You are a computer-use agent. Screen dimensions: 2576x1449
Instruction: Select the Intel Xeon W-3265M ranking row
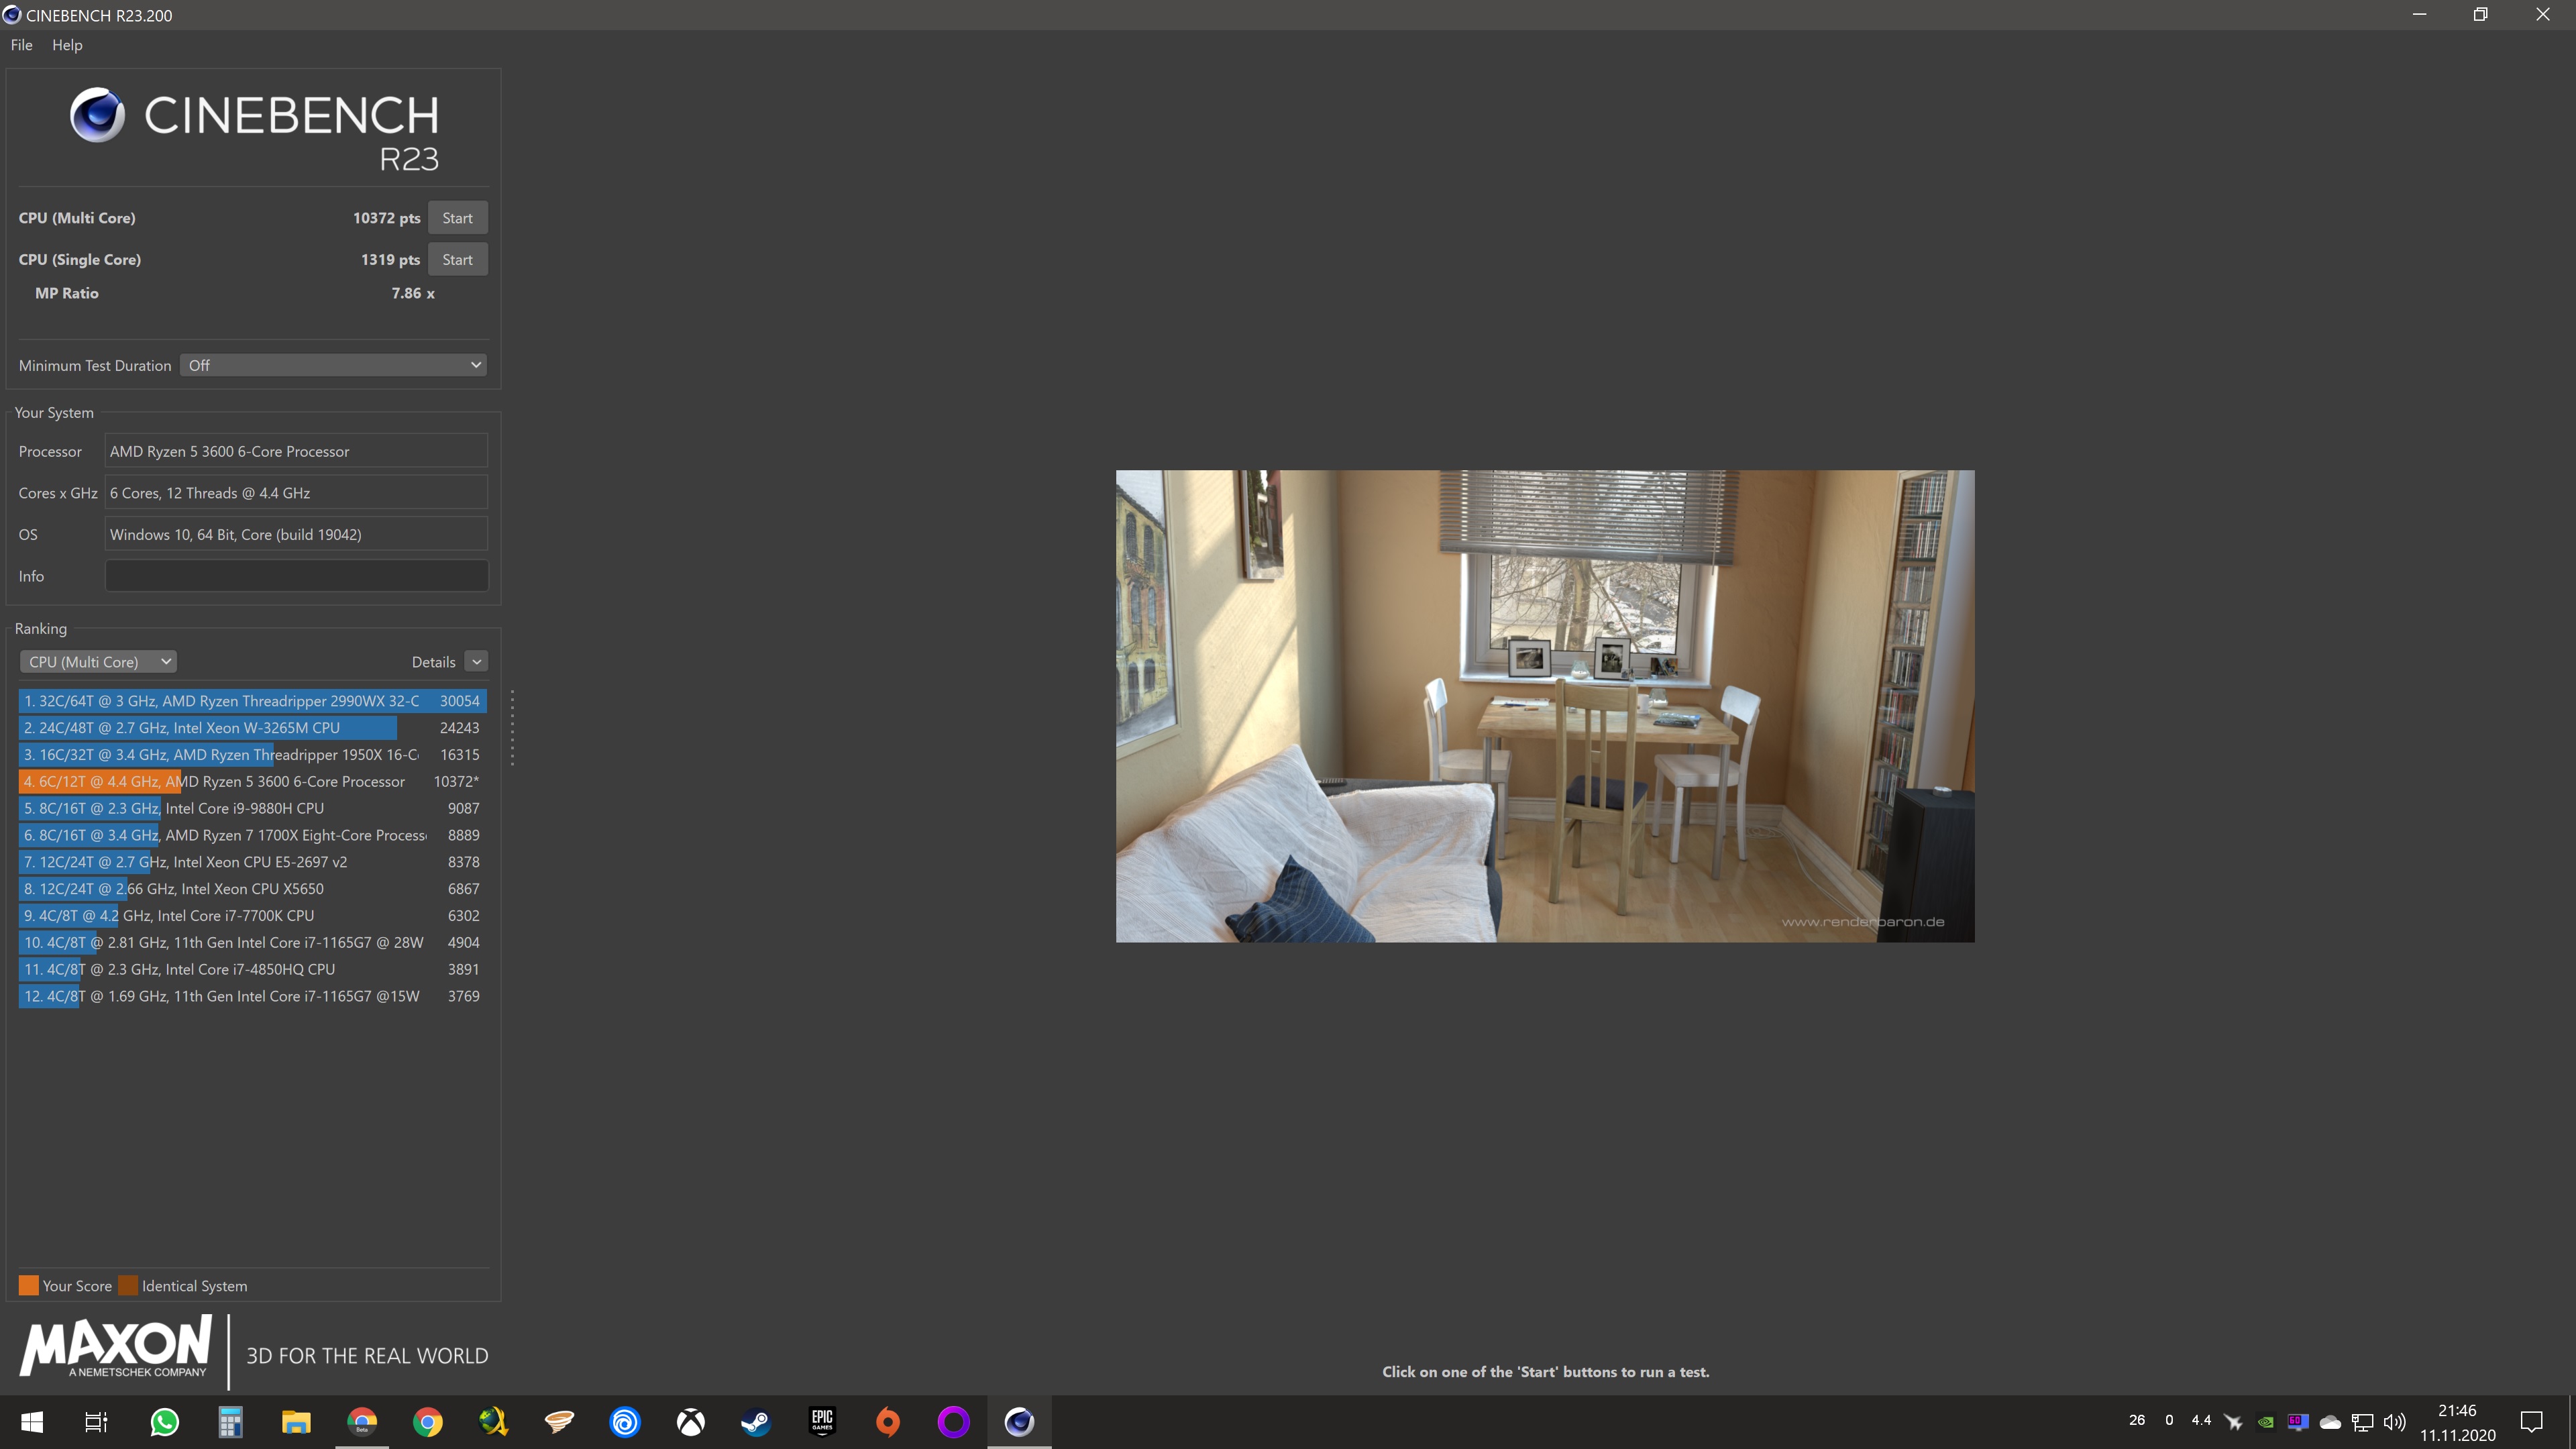[252, 728]
